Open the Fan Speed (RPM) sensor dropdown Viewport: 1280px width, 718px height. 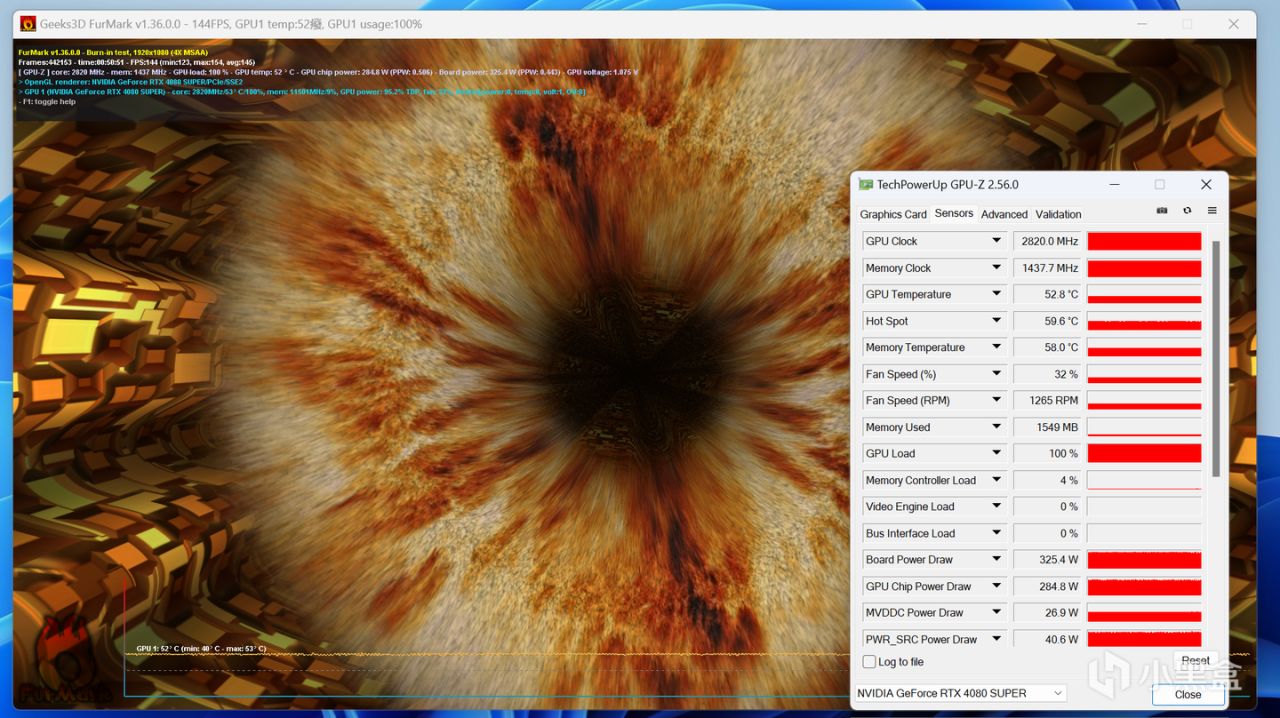[x=996, y=400]
